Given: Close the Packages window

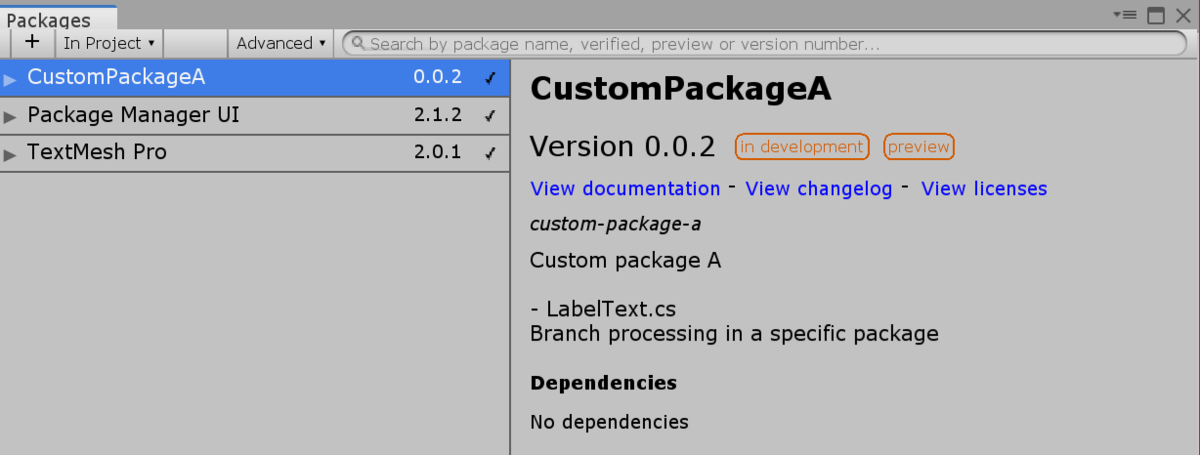Looking at the screenshot, I should 1183,15.
